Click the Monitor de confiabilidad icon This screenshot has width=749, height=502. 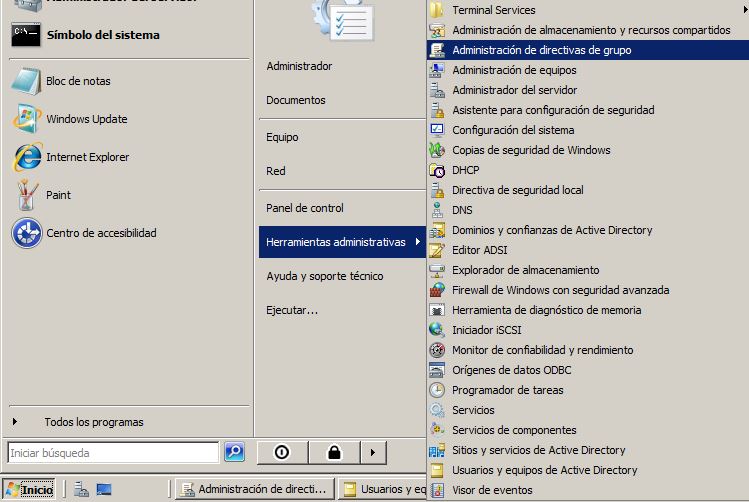[x=437, y=350]
